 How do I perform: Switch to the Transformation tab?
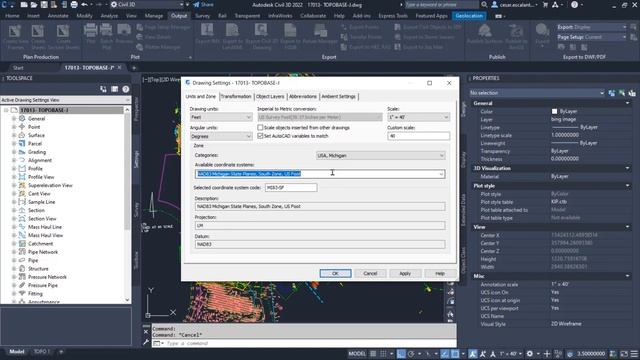(236, 96)
